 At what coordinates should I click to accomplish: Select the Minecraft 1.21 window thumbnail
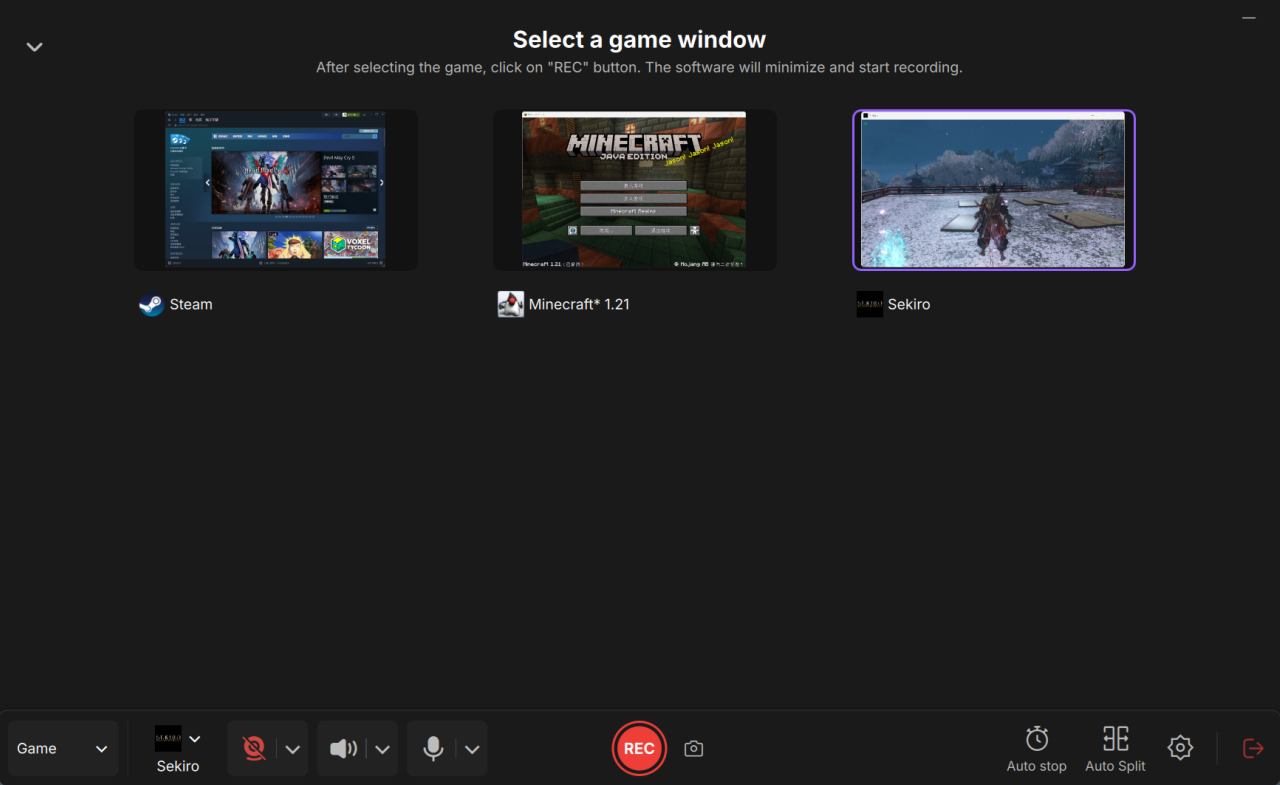click(x=635, y=190)
